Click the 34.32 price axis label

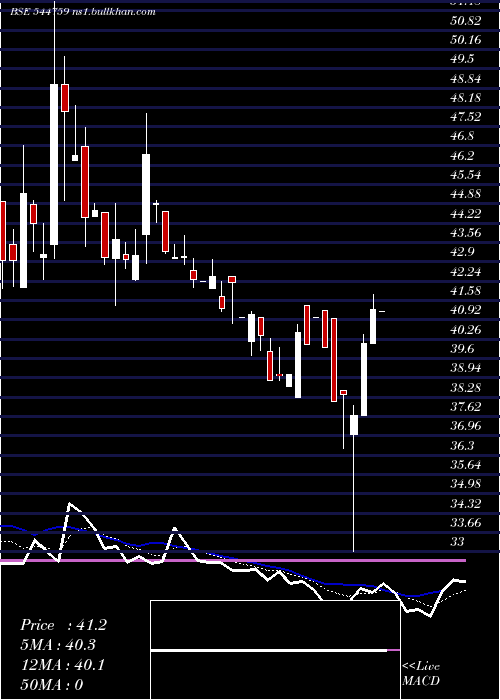tap(466, 504)
